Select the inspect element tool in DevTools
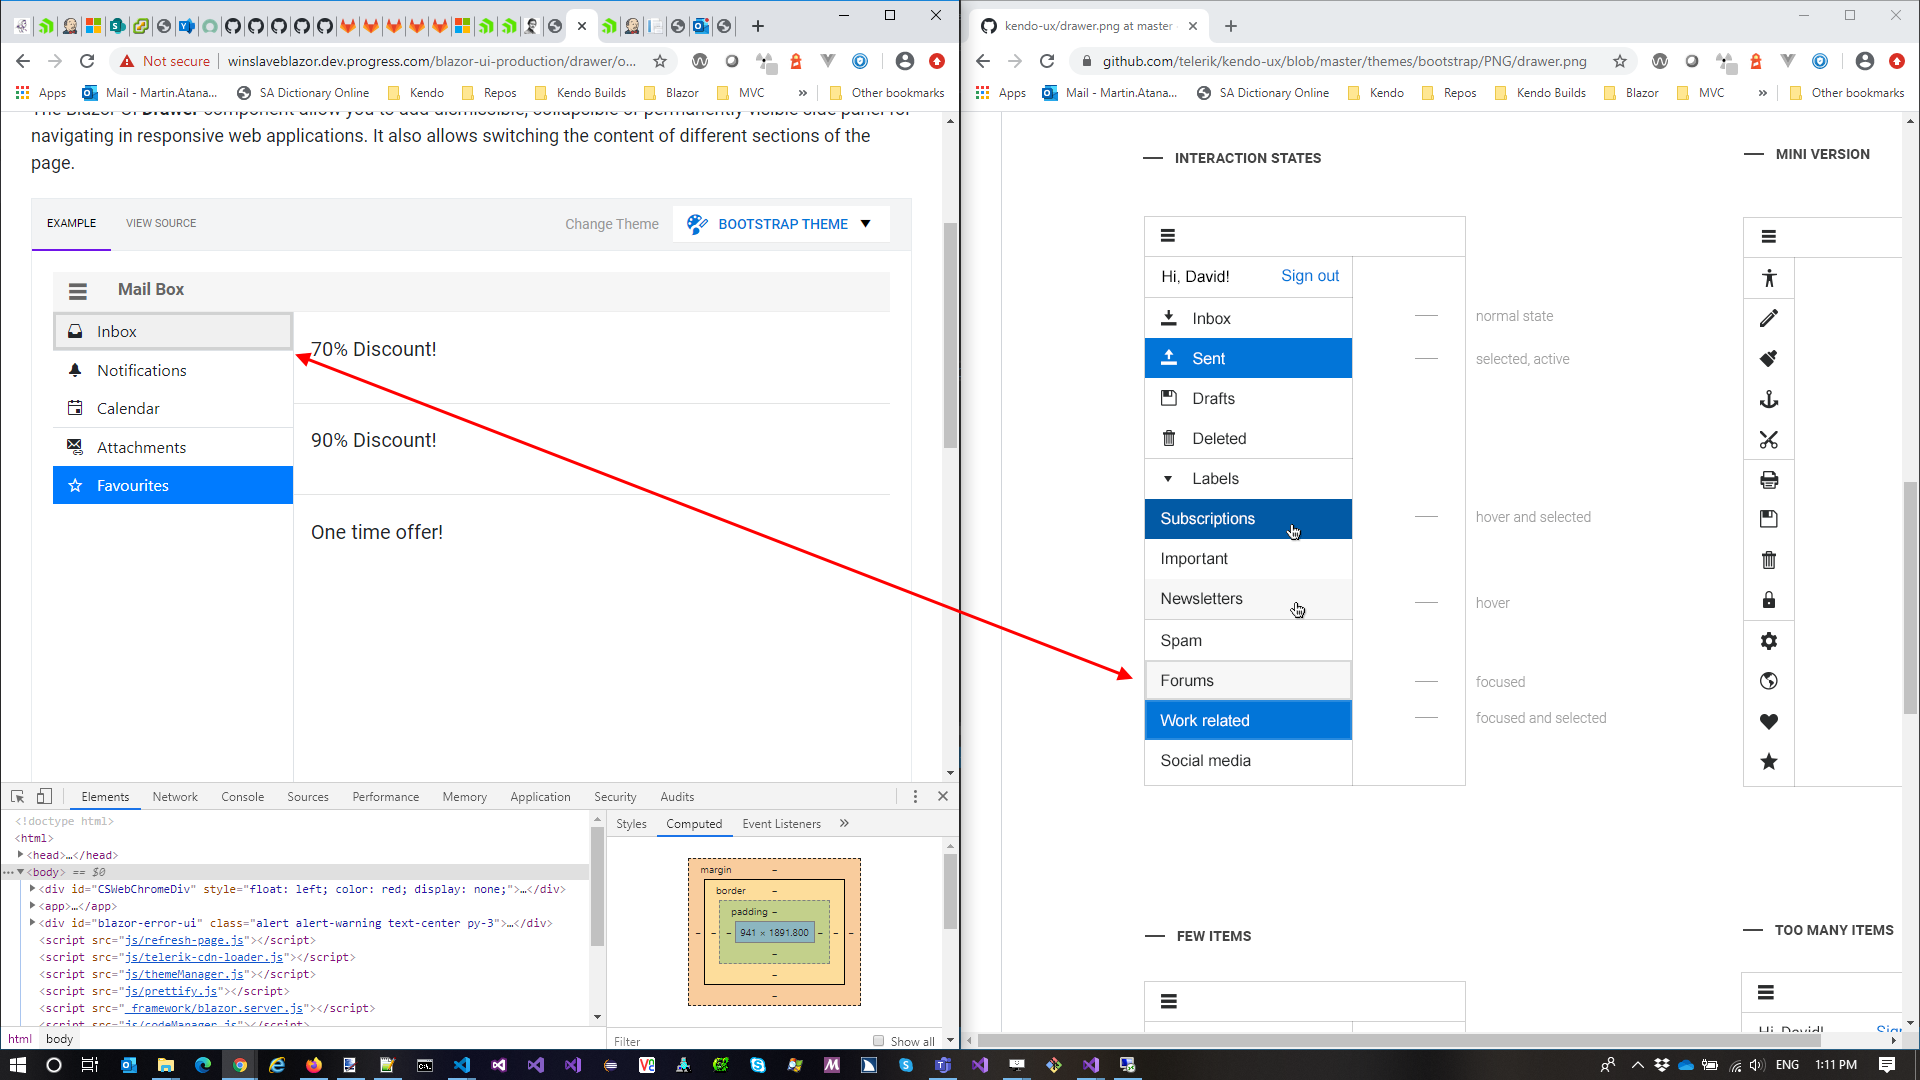 [x=16, y=796]
